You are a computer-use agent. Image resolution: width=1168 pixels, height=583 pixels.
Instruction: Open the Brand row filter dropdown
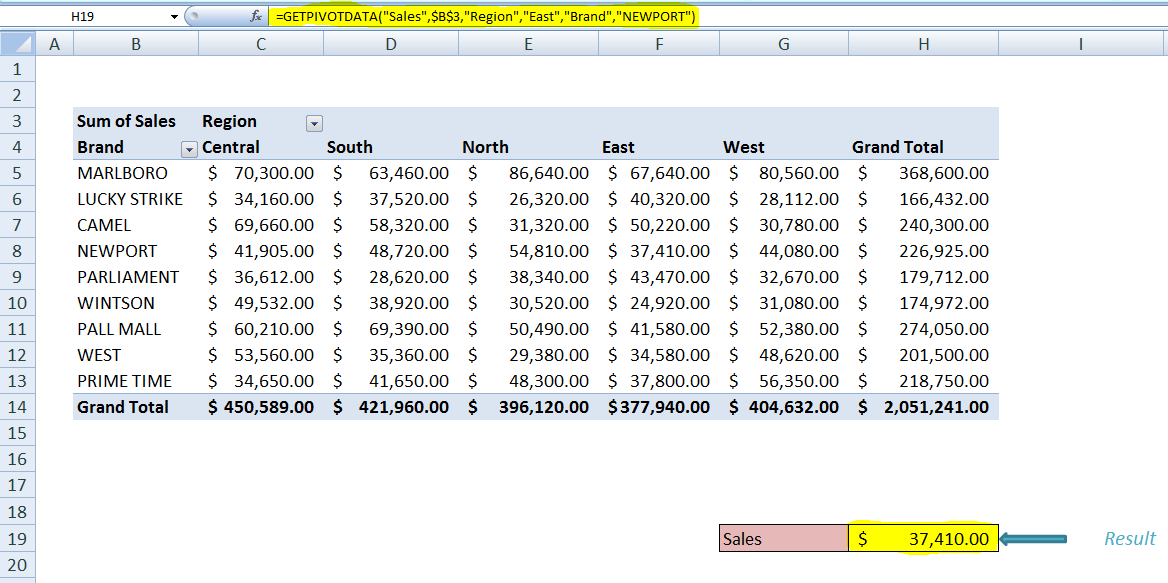click(x=189, y=150)
